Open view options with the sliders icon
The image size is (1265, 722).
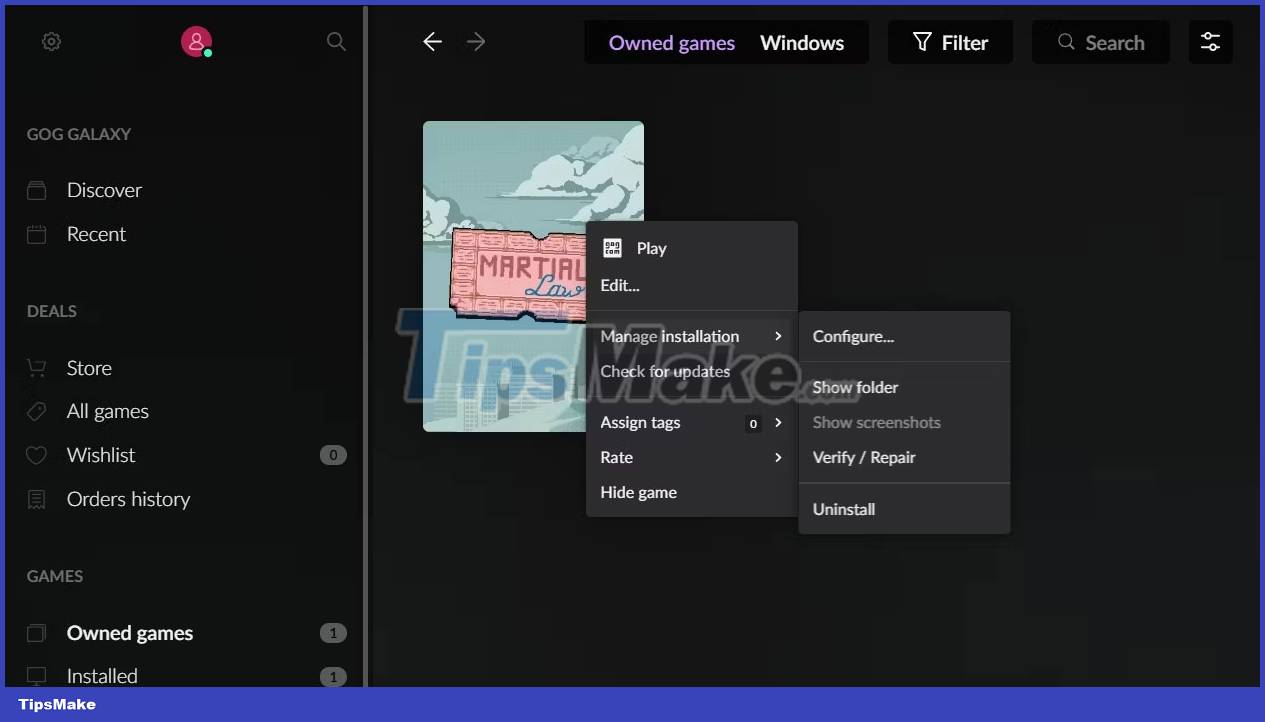coord(1210,42)
